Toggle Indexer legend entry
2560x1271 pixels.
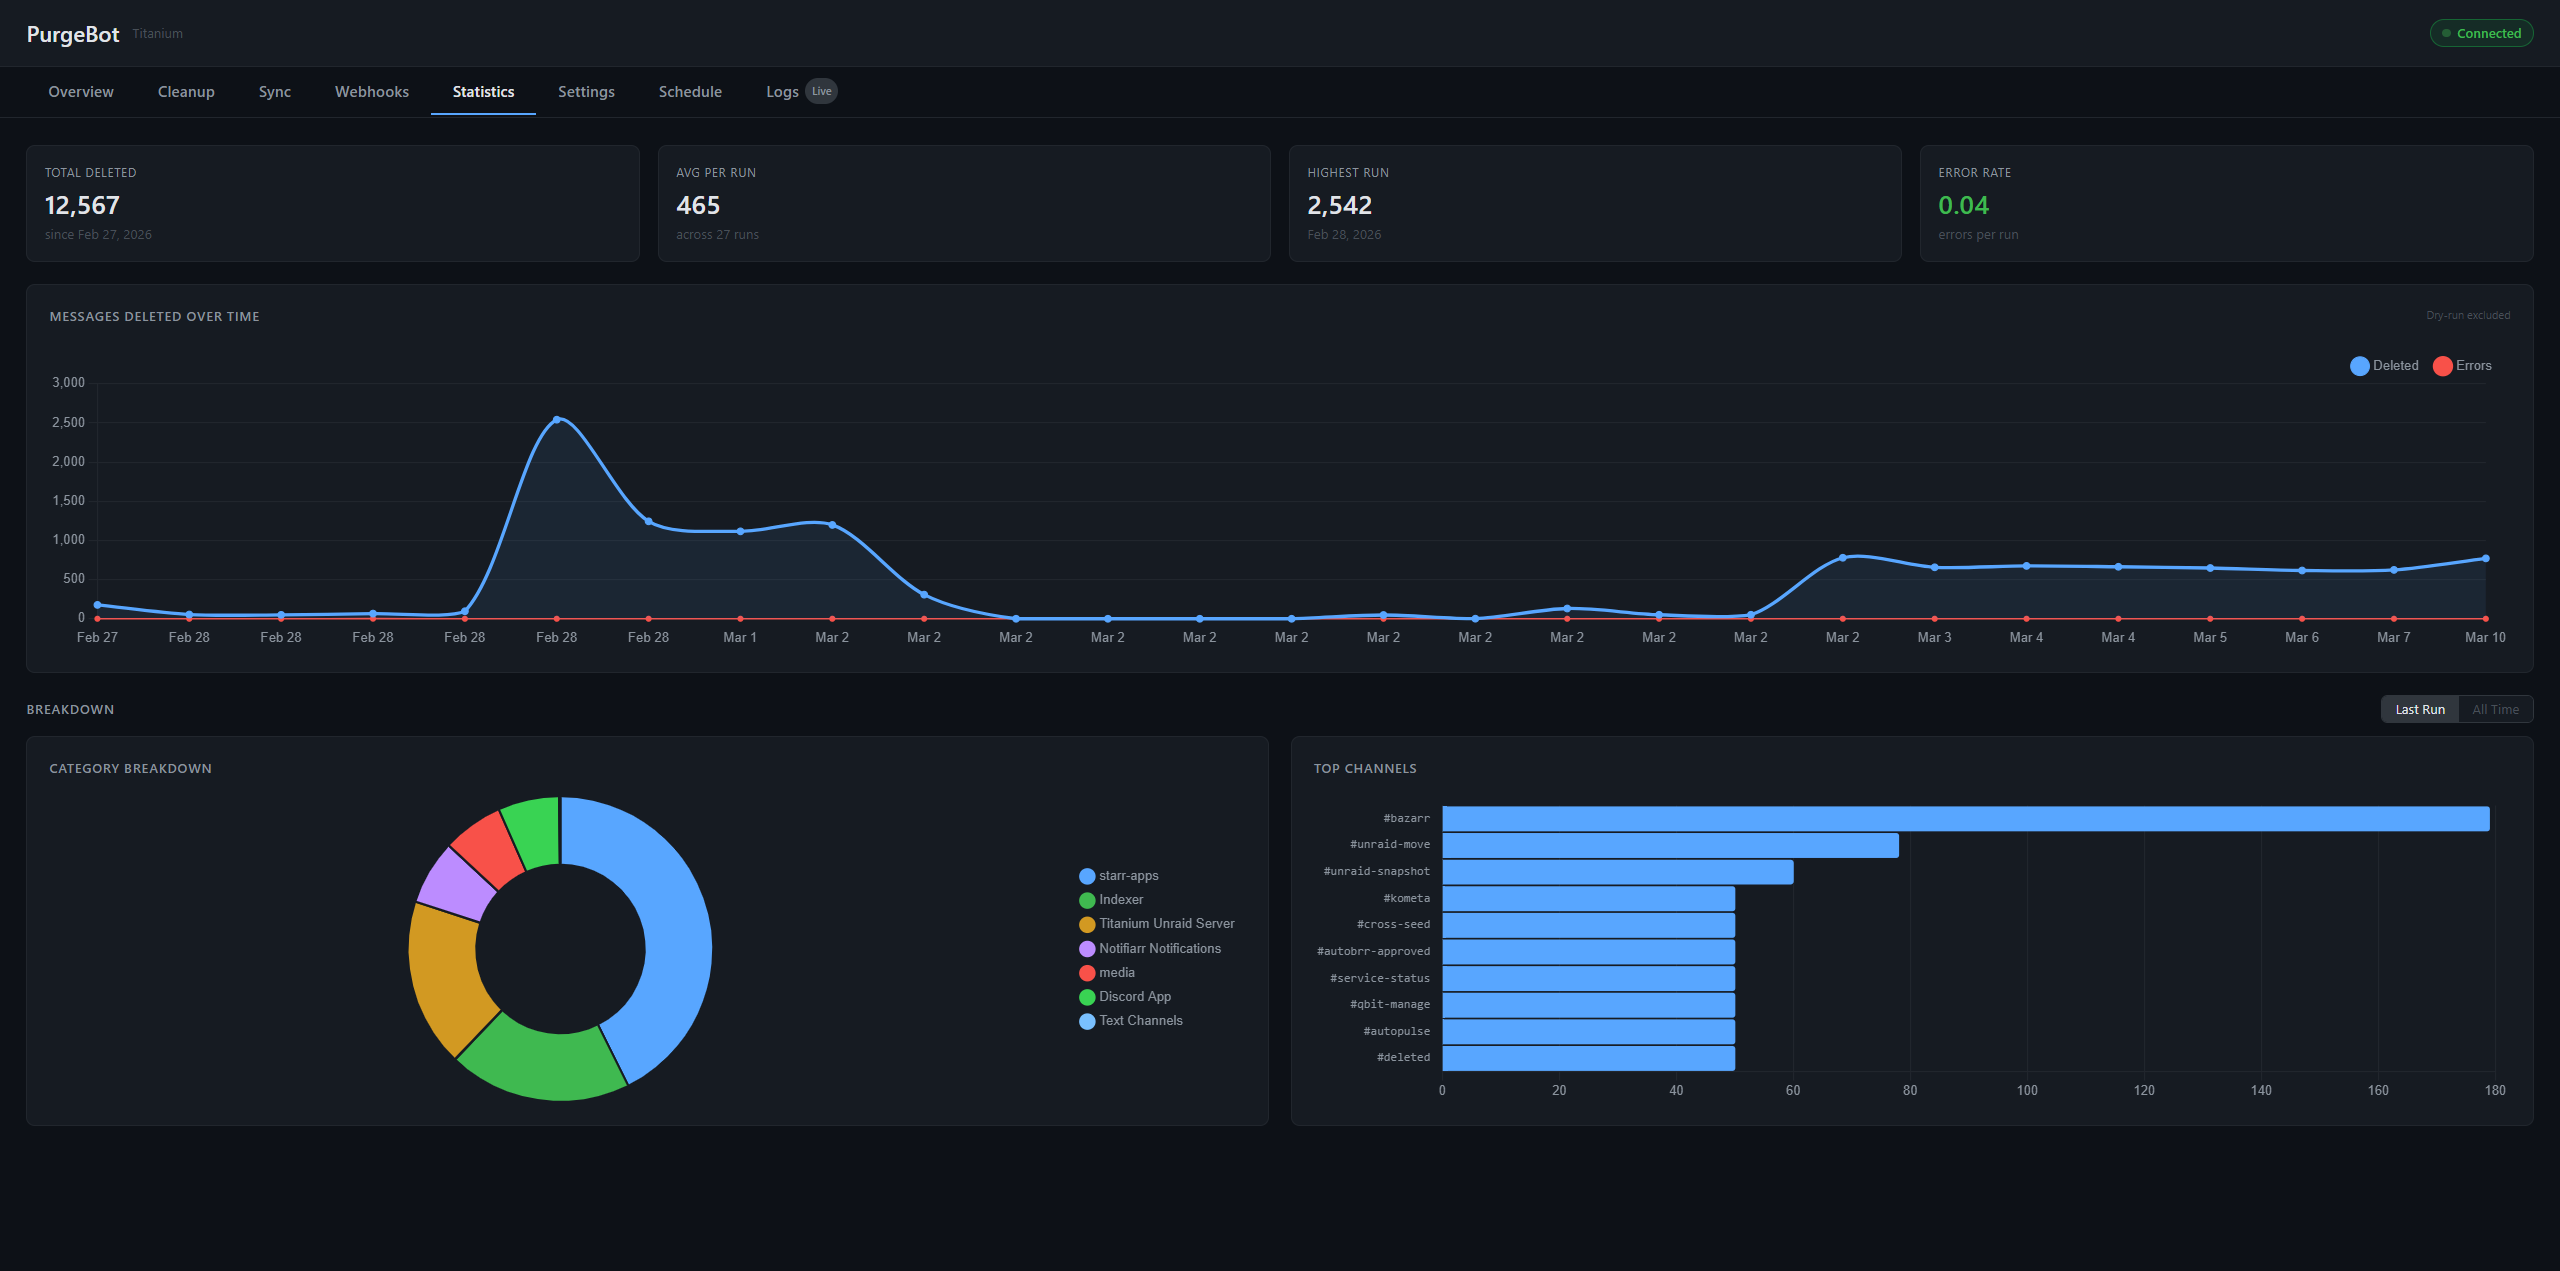(x=1111, y=900)
